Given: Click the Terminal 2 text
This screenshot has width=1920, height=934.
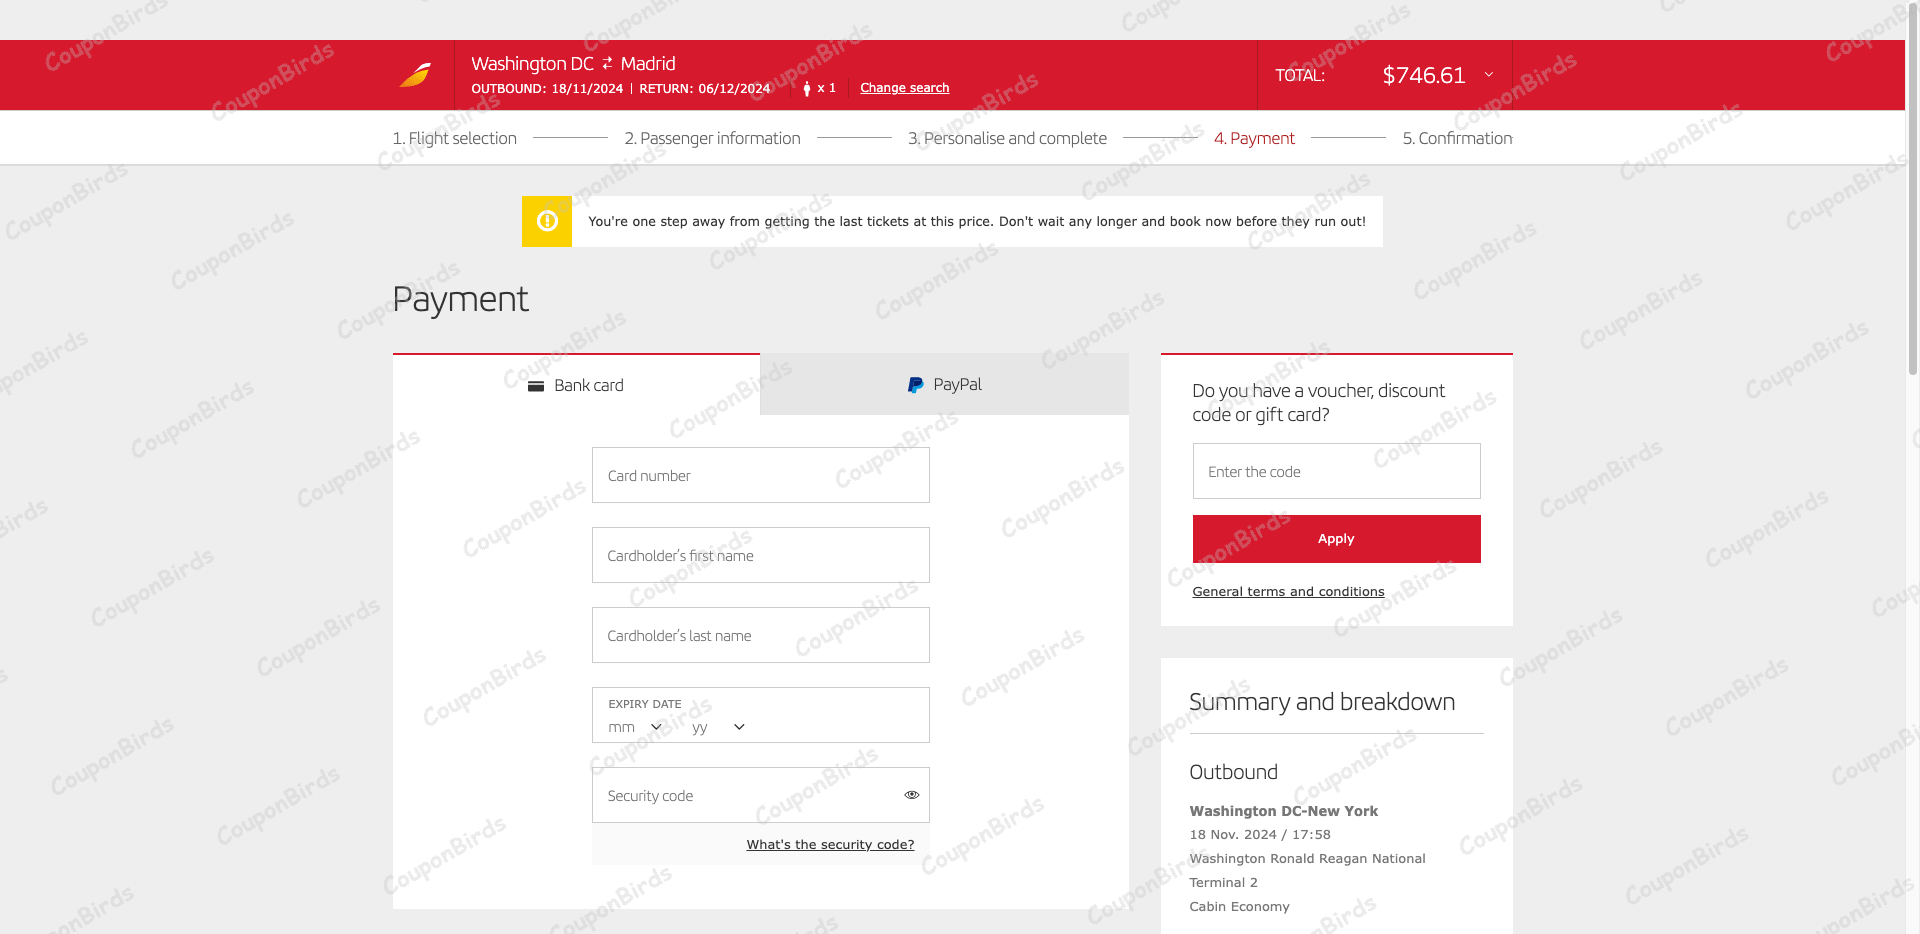Looking at the screenshot, I should [1223, 883].
